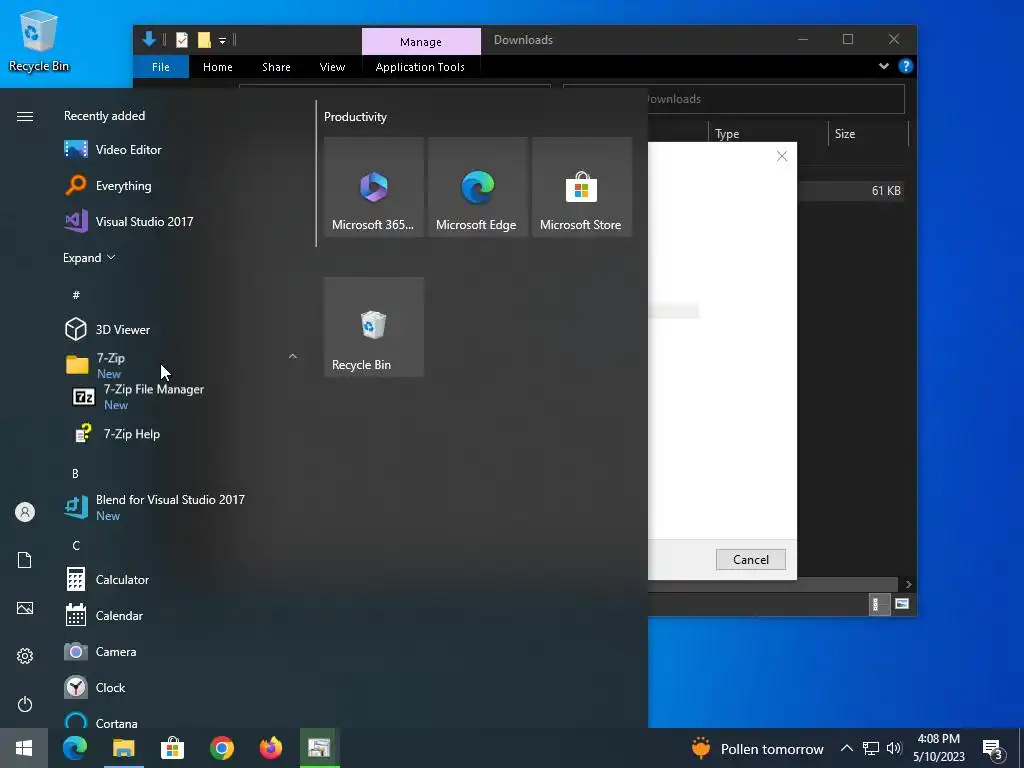Open the Recycle Bin tile
The image size is (1024, 768).
coord(374,327)
